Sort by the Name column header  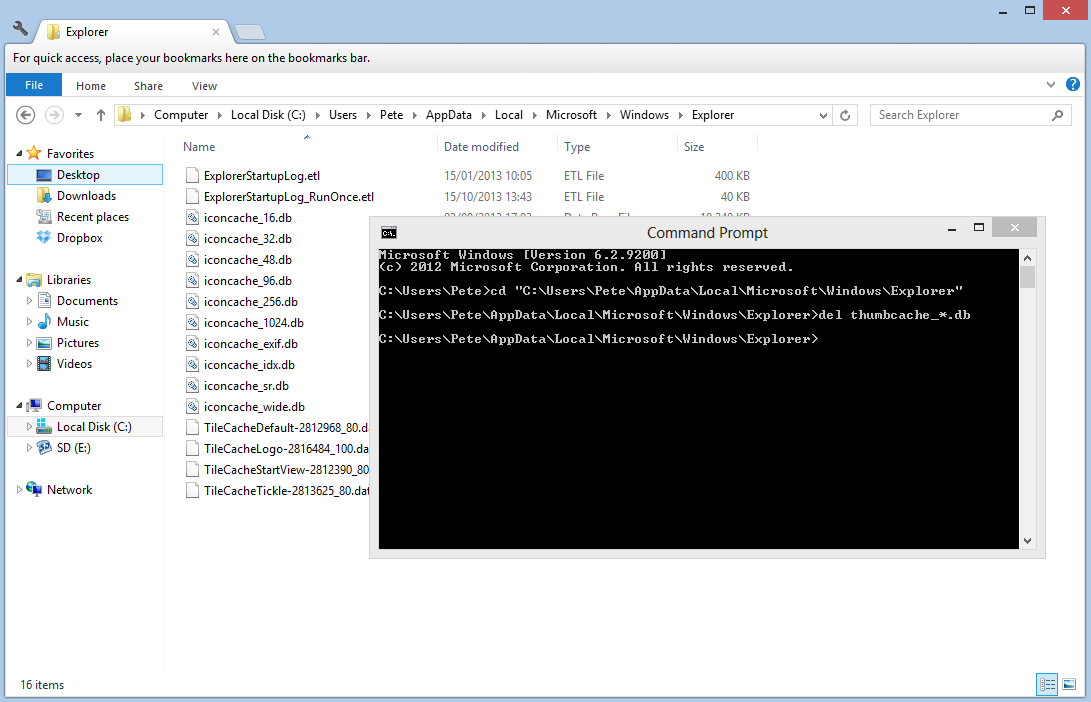199,147
